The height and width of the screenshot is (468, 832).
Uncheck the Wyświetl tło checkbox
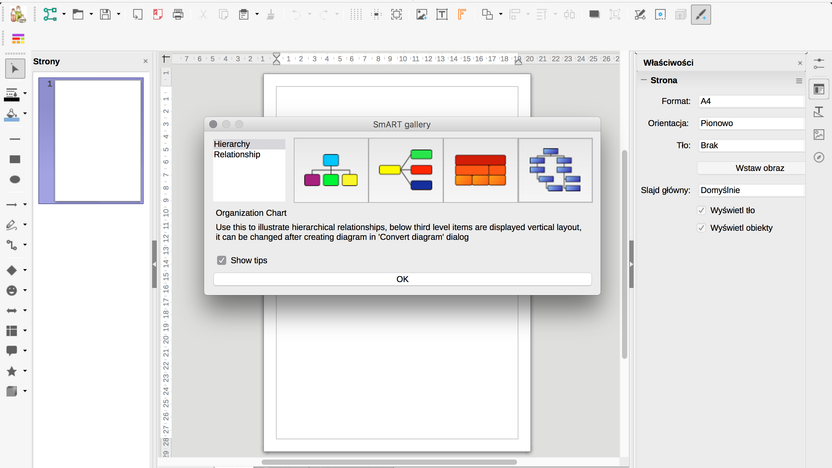[x=701, y=210]
